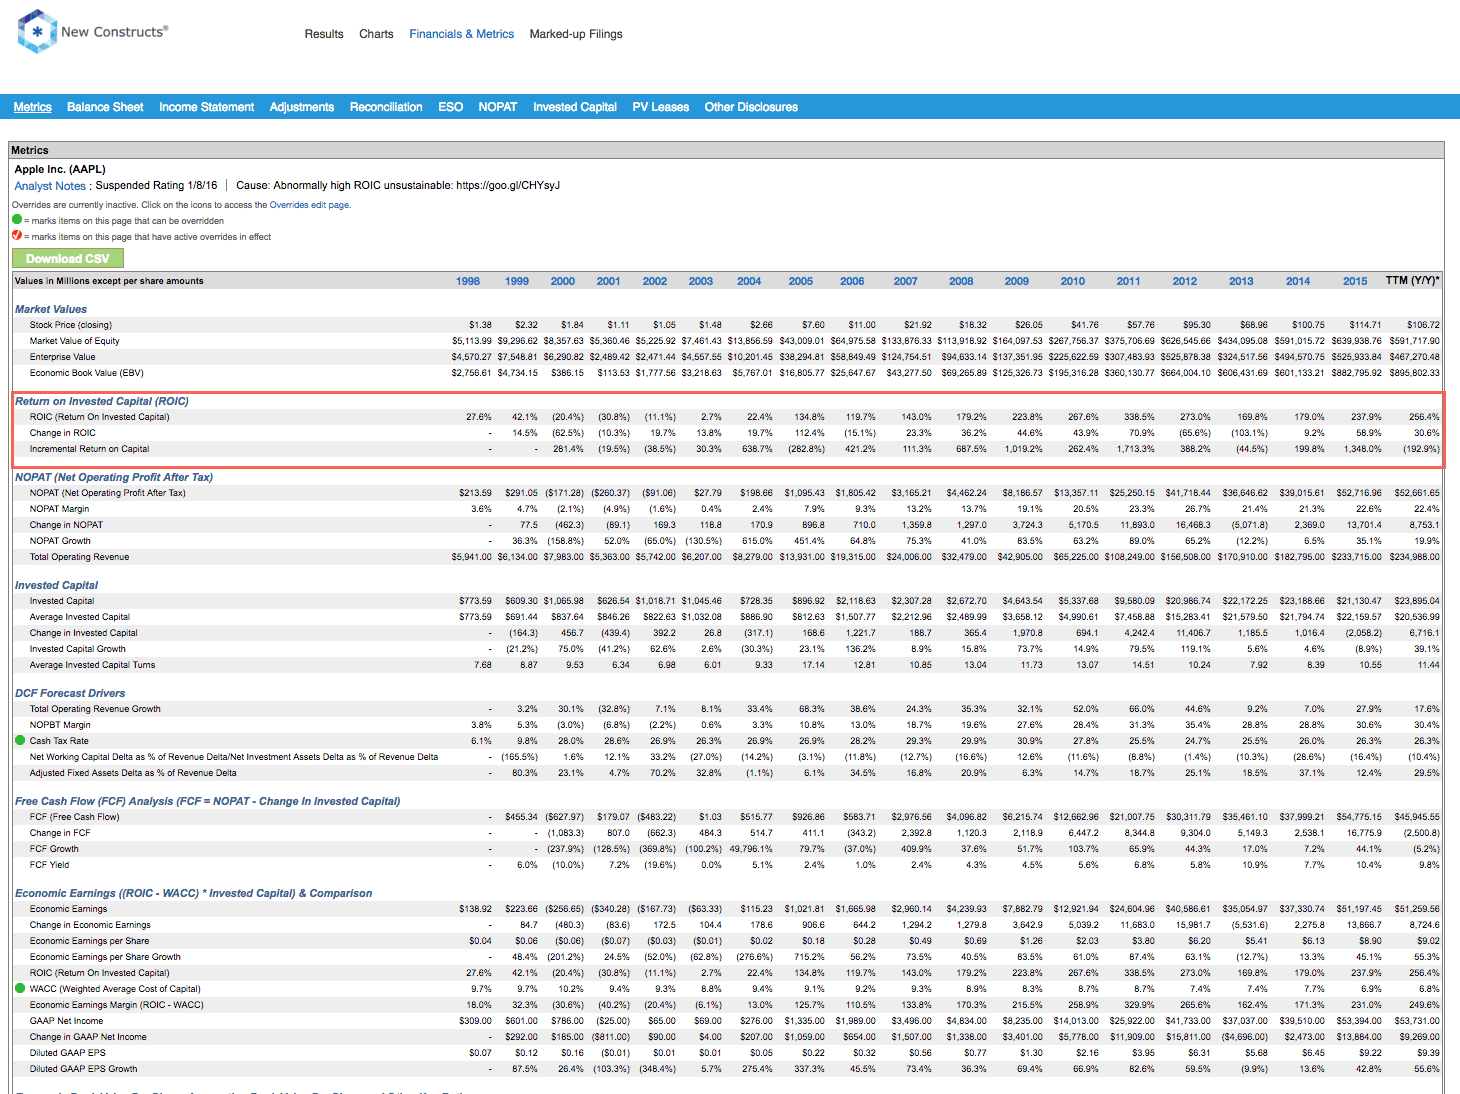Click the $106.72 TTM stock price cell
The image size is (1460, 1094).
tap(1423, 325)
